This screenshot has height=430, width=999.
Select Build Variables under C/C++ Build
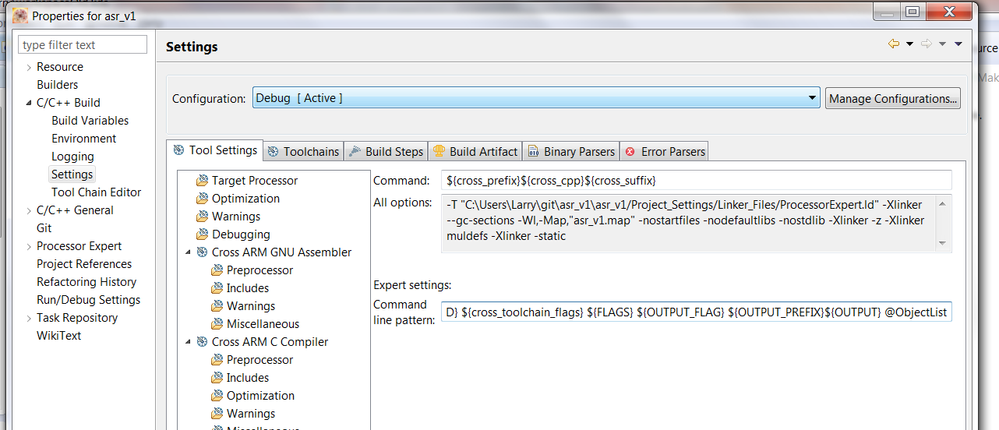point(90,120)
